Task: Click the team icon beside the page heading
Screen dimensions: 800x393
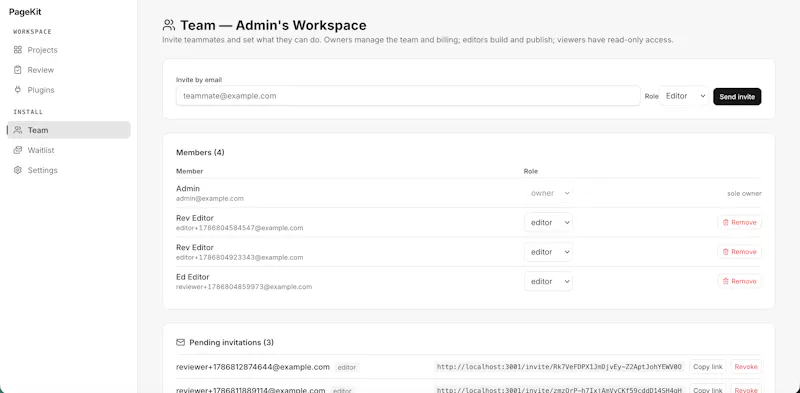Action: [169, 25]
